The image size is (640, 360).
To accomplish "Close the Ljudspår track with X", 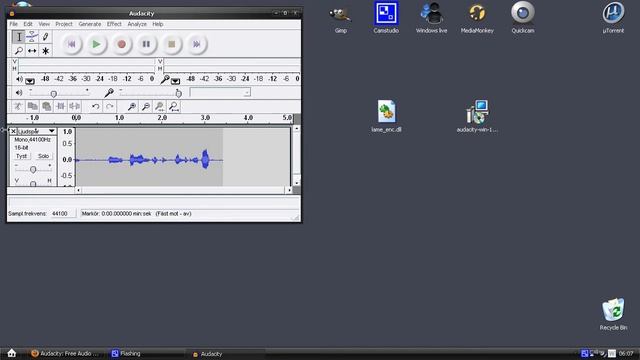I will coord(13,131).
